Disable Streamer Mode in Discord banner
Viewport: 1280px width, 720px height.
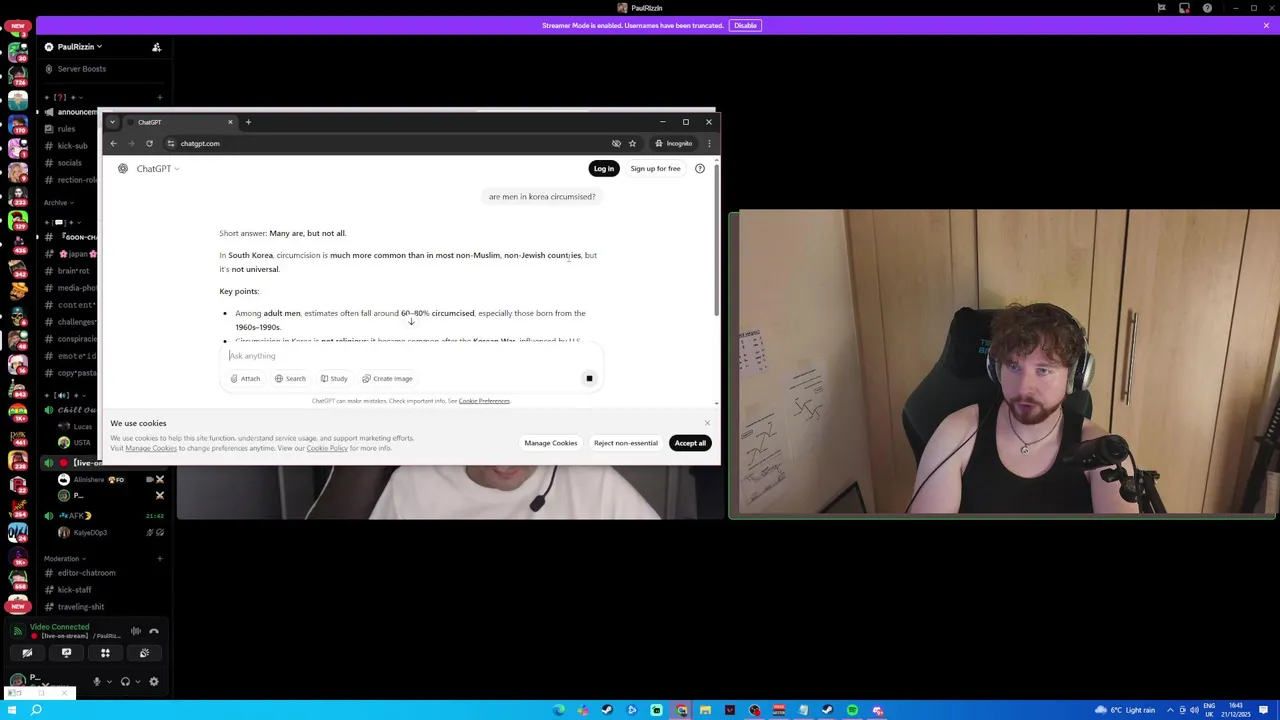click(x=745, y=25)
